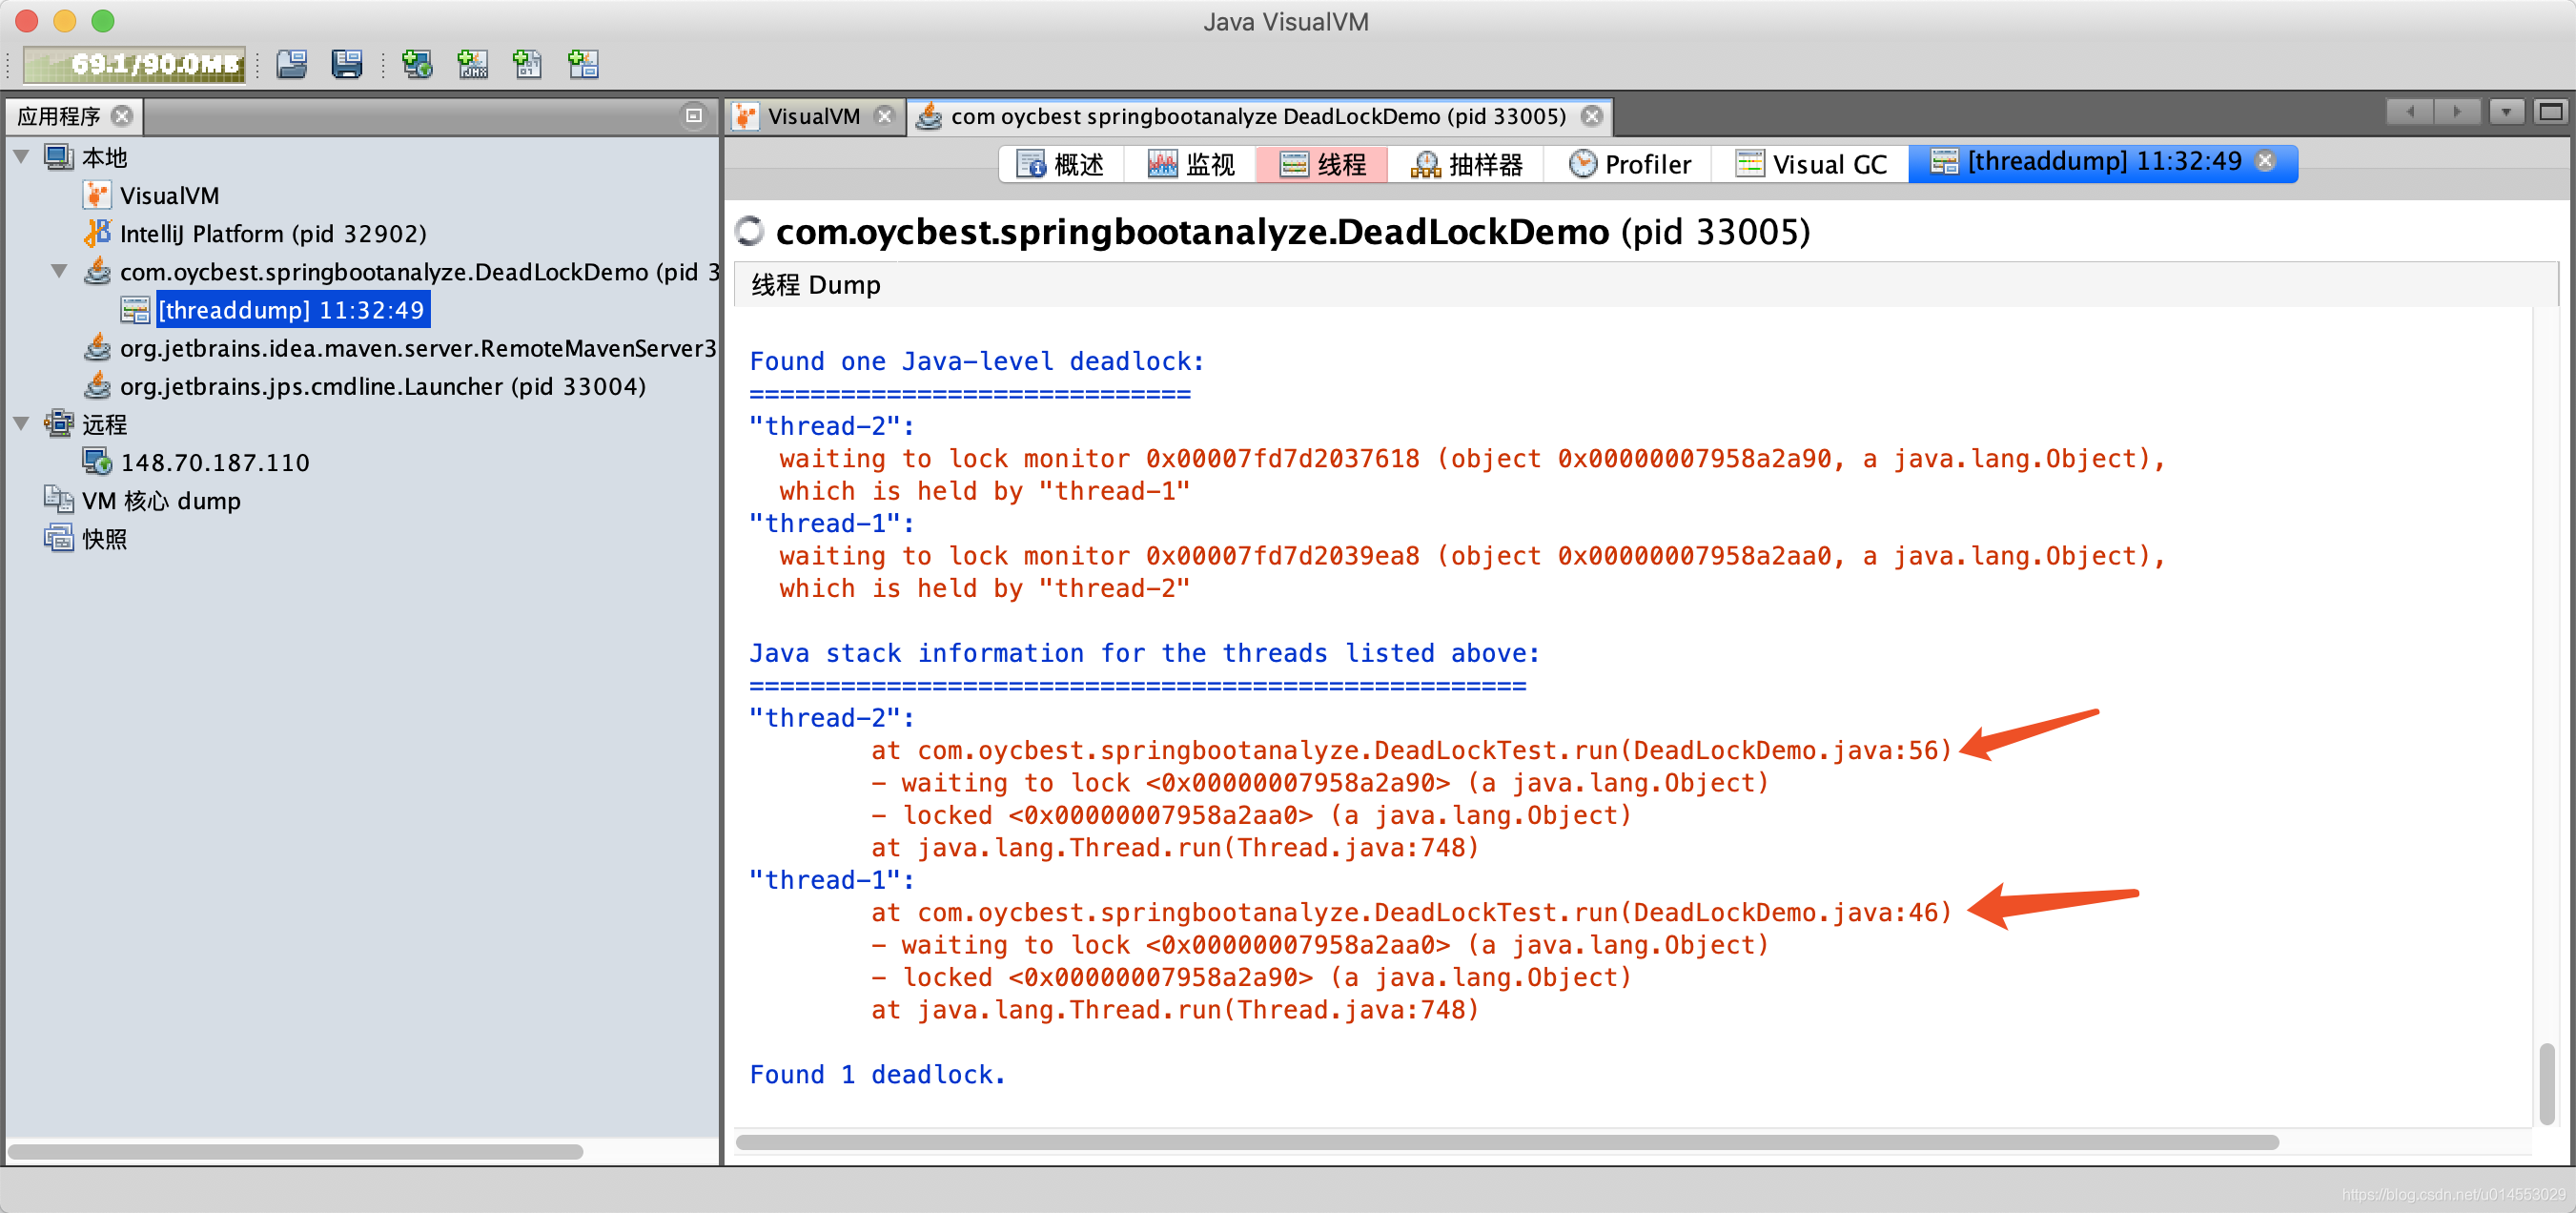Collapse the 本地 tree node

pyautogui.click(x=21, y=157)
